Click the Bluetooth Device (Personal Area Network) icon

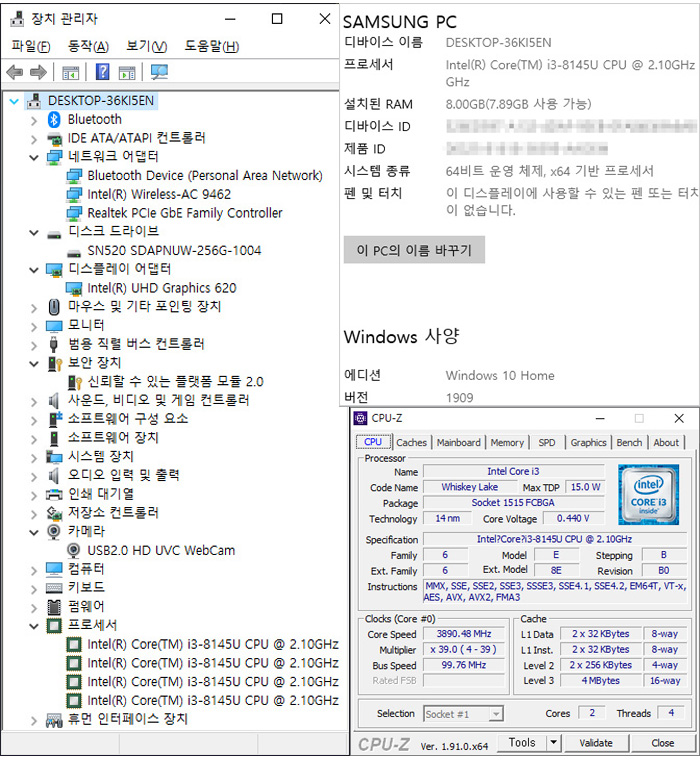74,175
